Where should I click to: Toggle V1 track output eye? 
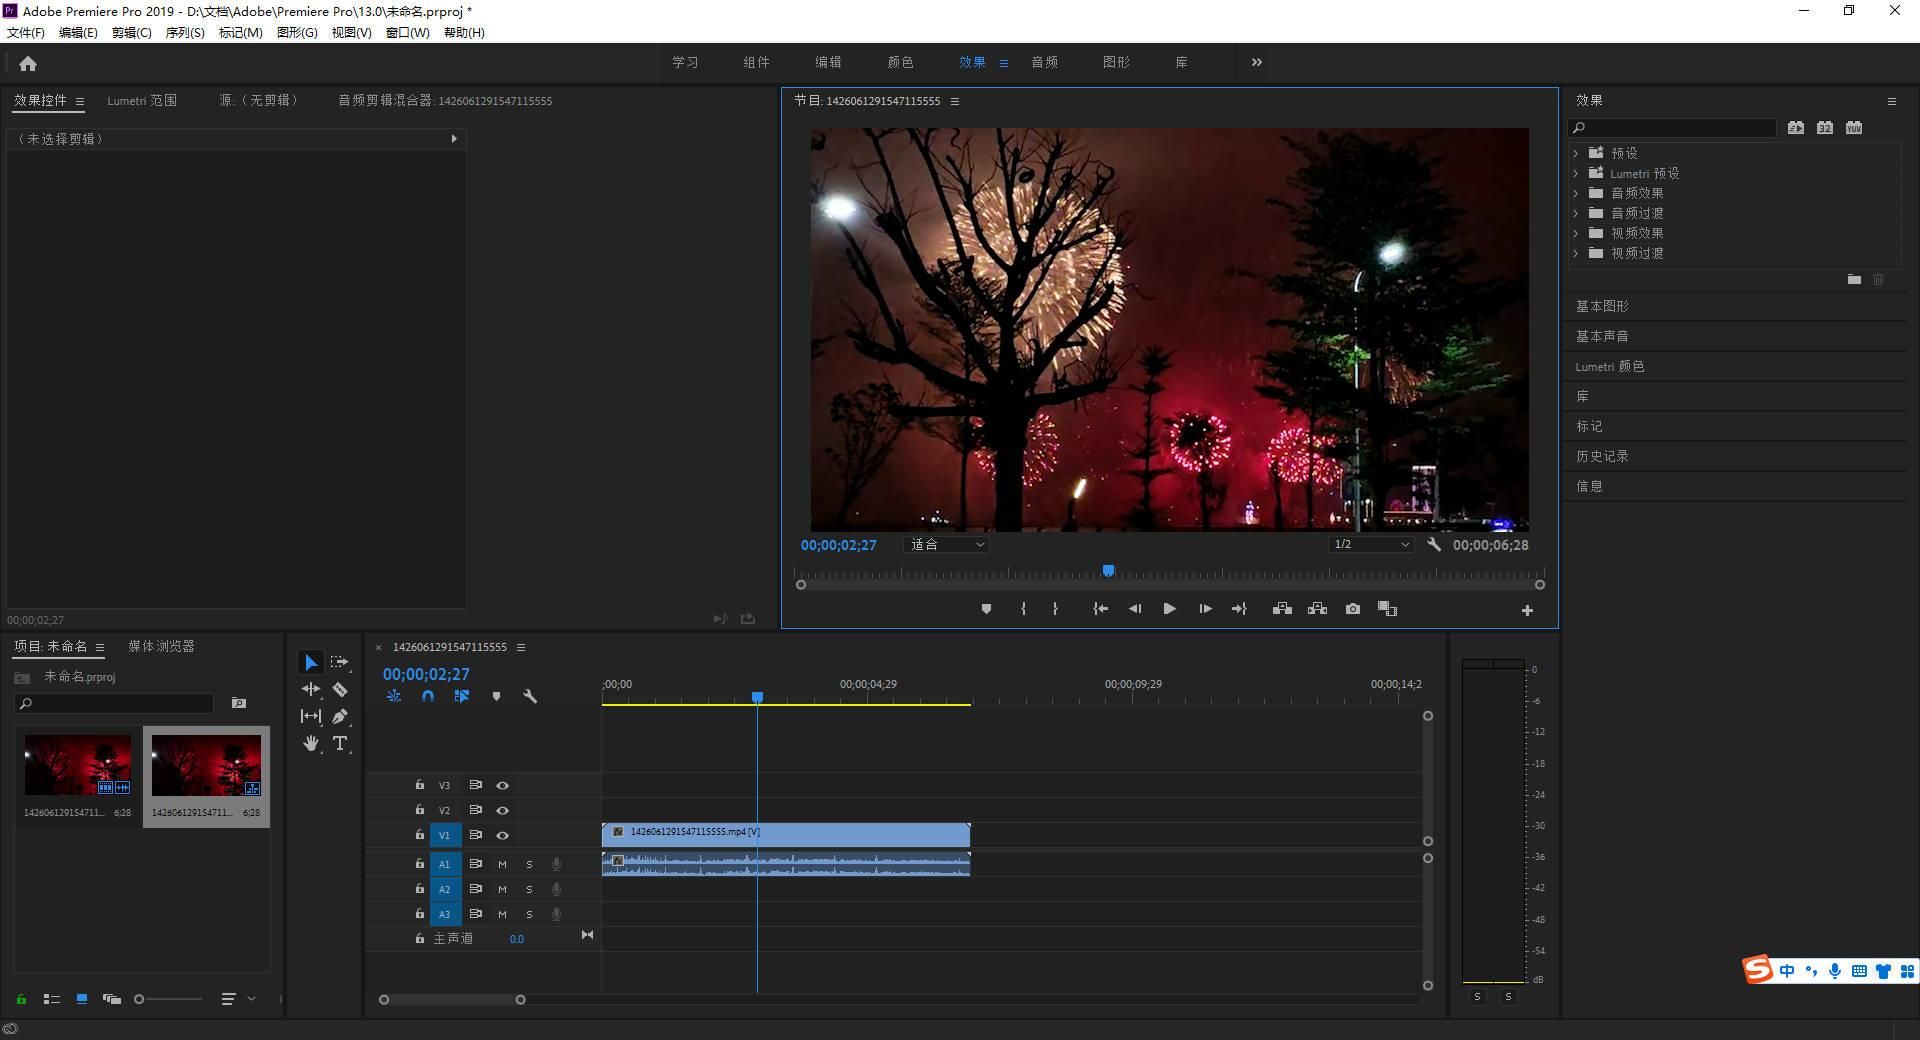tap(502, 835)
